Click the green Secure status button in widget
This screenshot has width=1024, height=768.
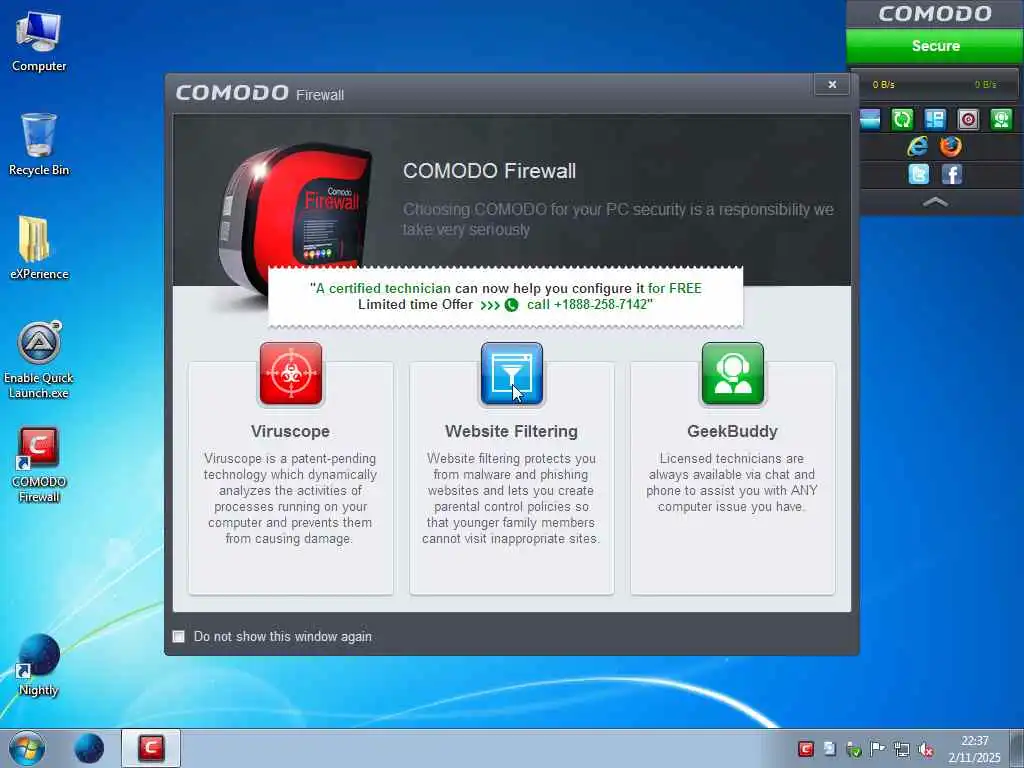tap(935, 46)
